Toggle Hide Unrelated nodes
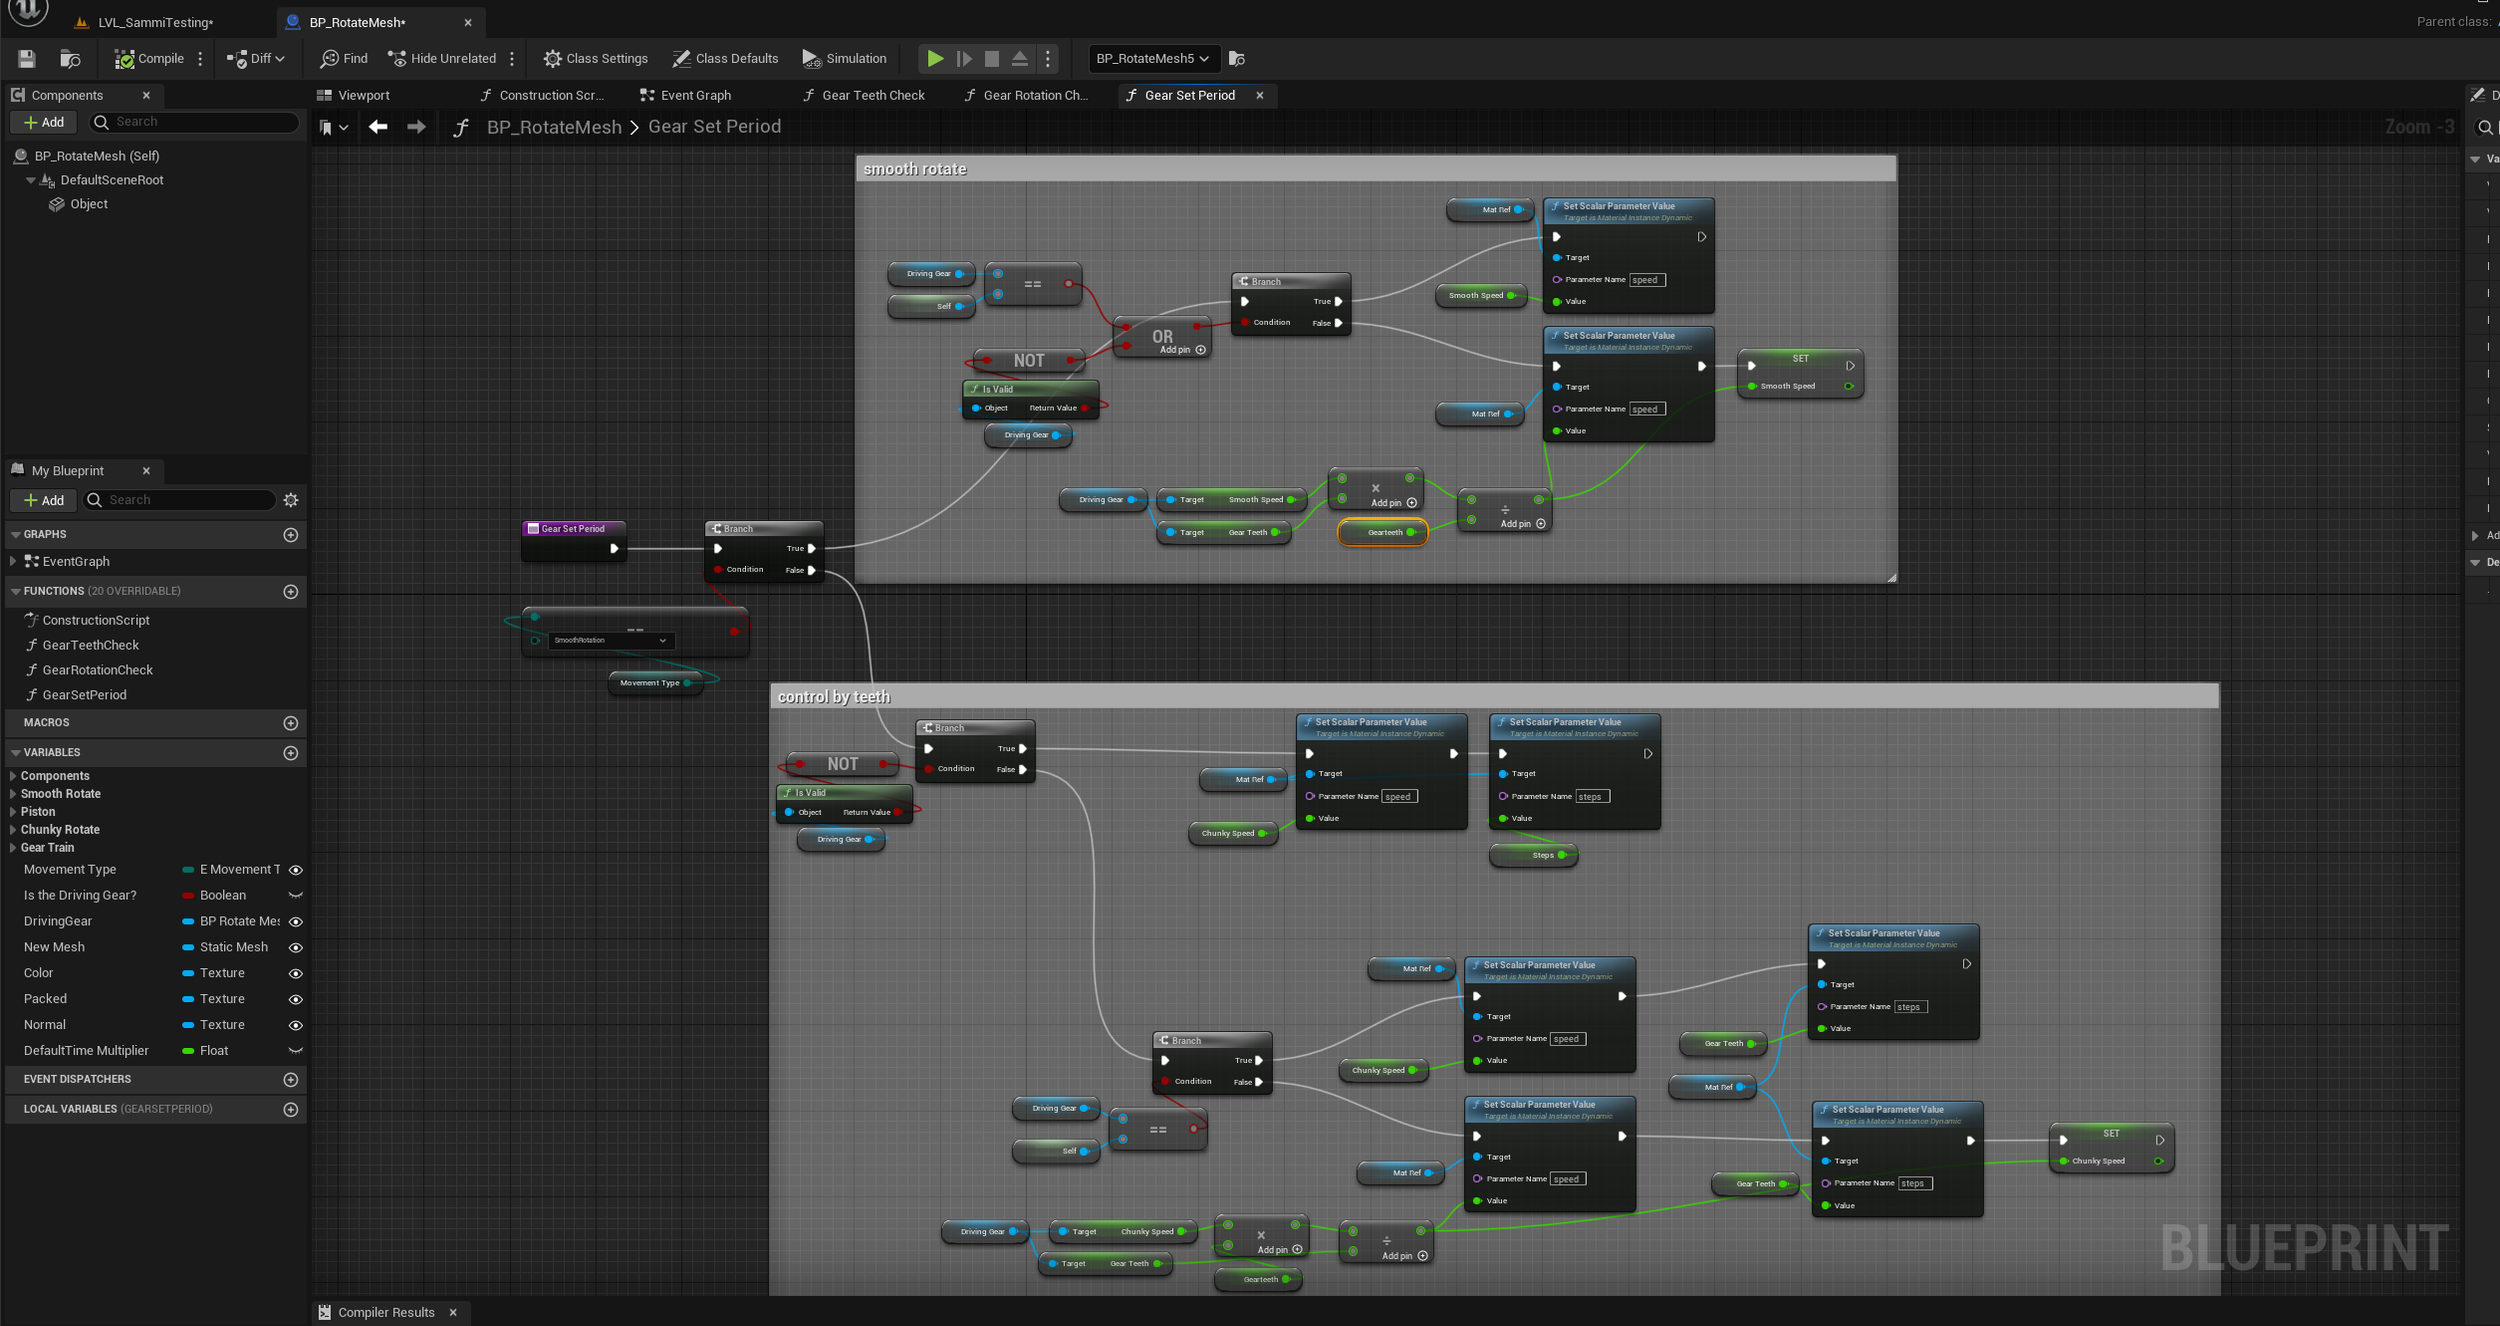Screen dimensions: 2500x1326 441,58
